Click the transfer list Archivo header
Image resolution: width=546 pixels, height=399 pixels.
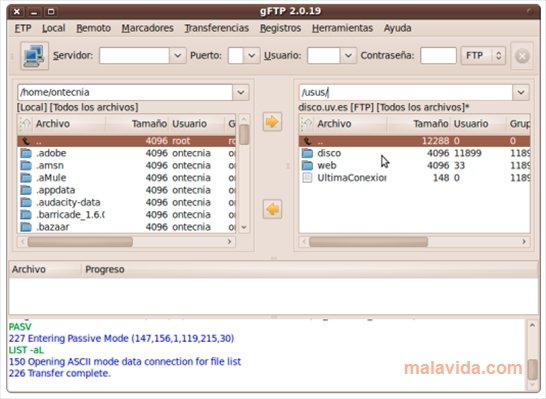coord(45,269)
